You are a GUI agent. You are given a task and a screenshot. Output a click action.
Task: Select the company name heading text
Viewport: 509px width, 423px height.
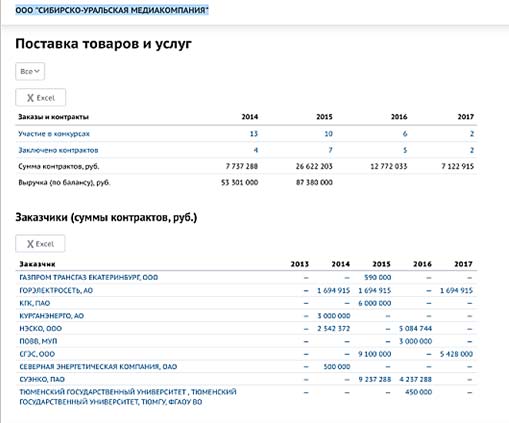pyautogui.click(x=112, y=10)
